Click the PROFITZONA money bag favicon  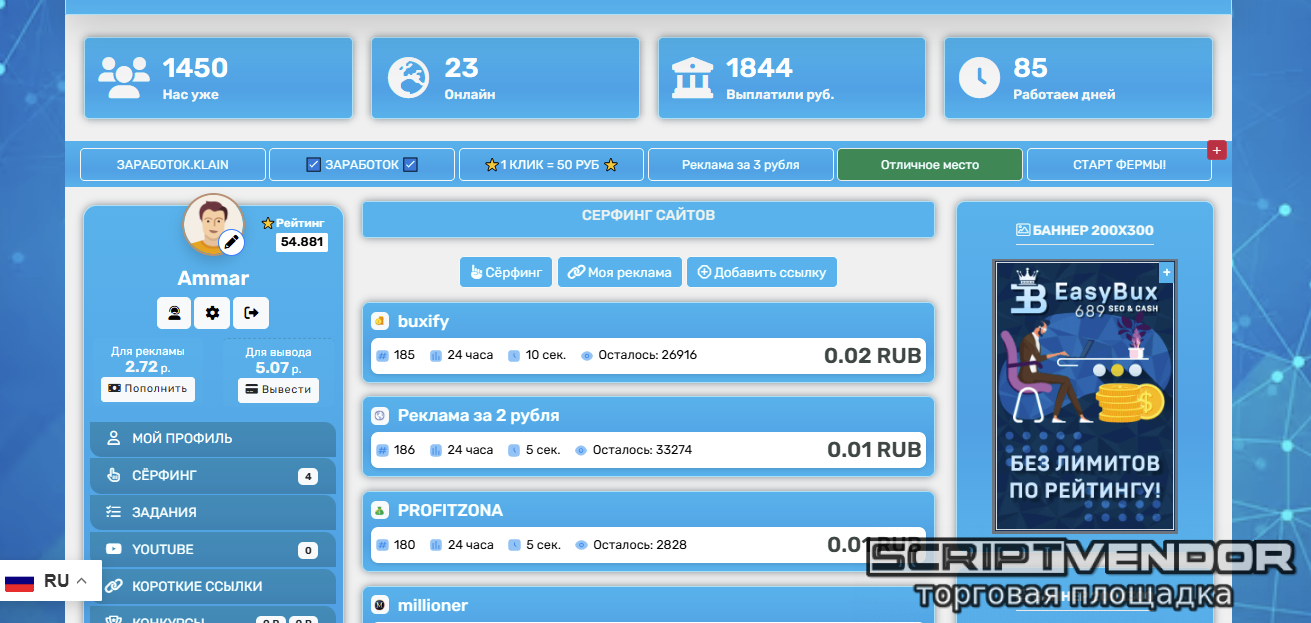(x=380, y=510)
